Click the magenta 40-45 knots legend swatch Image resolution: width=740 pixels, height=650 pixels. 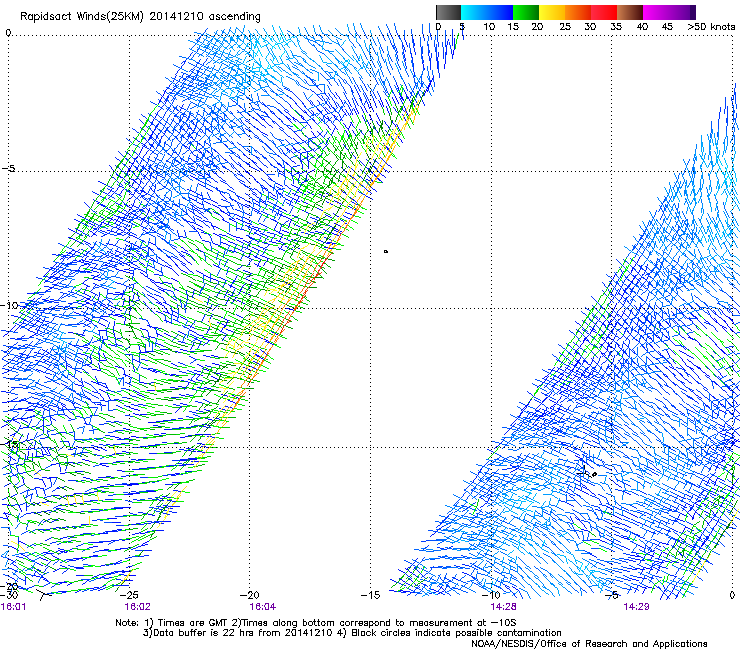pyautogui.click(x=656, y=12)
